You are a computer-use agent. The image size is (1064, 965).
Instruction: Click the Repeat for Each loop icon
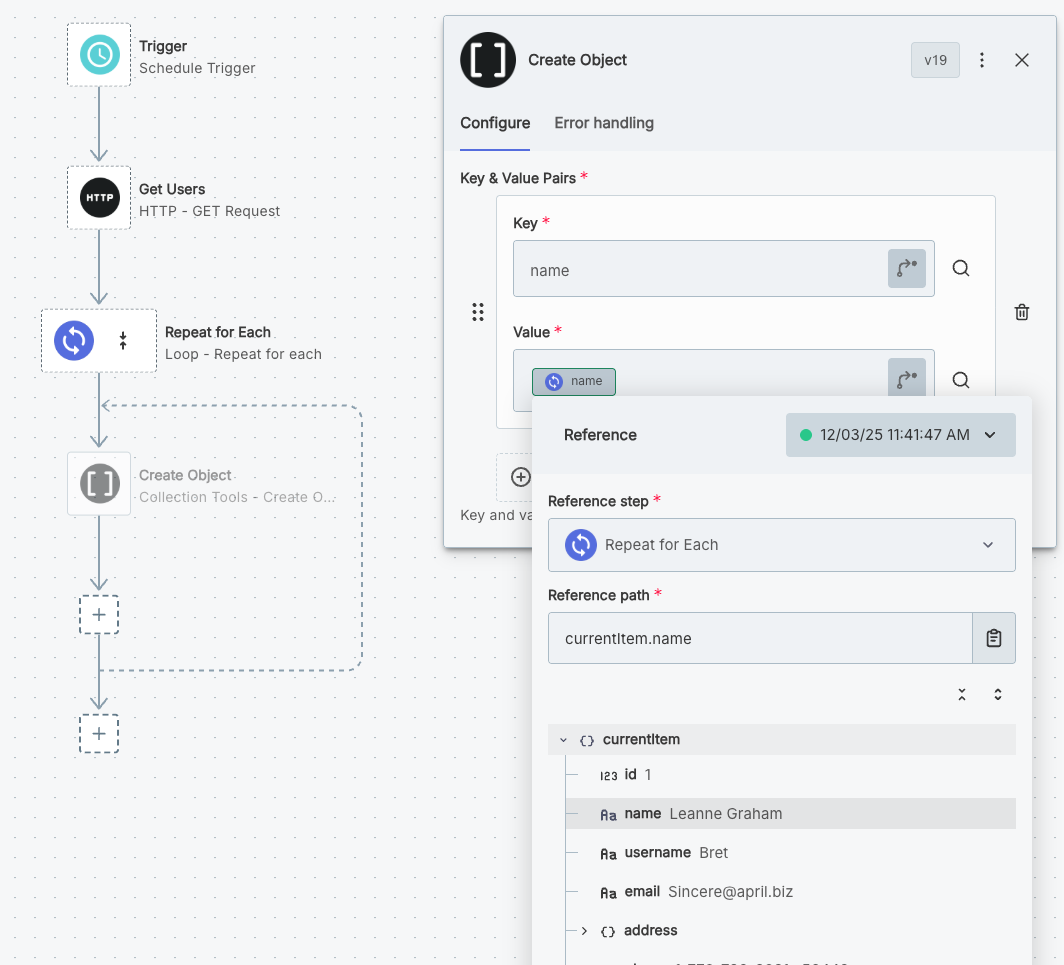point(74,341)
